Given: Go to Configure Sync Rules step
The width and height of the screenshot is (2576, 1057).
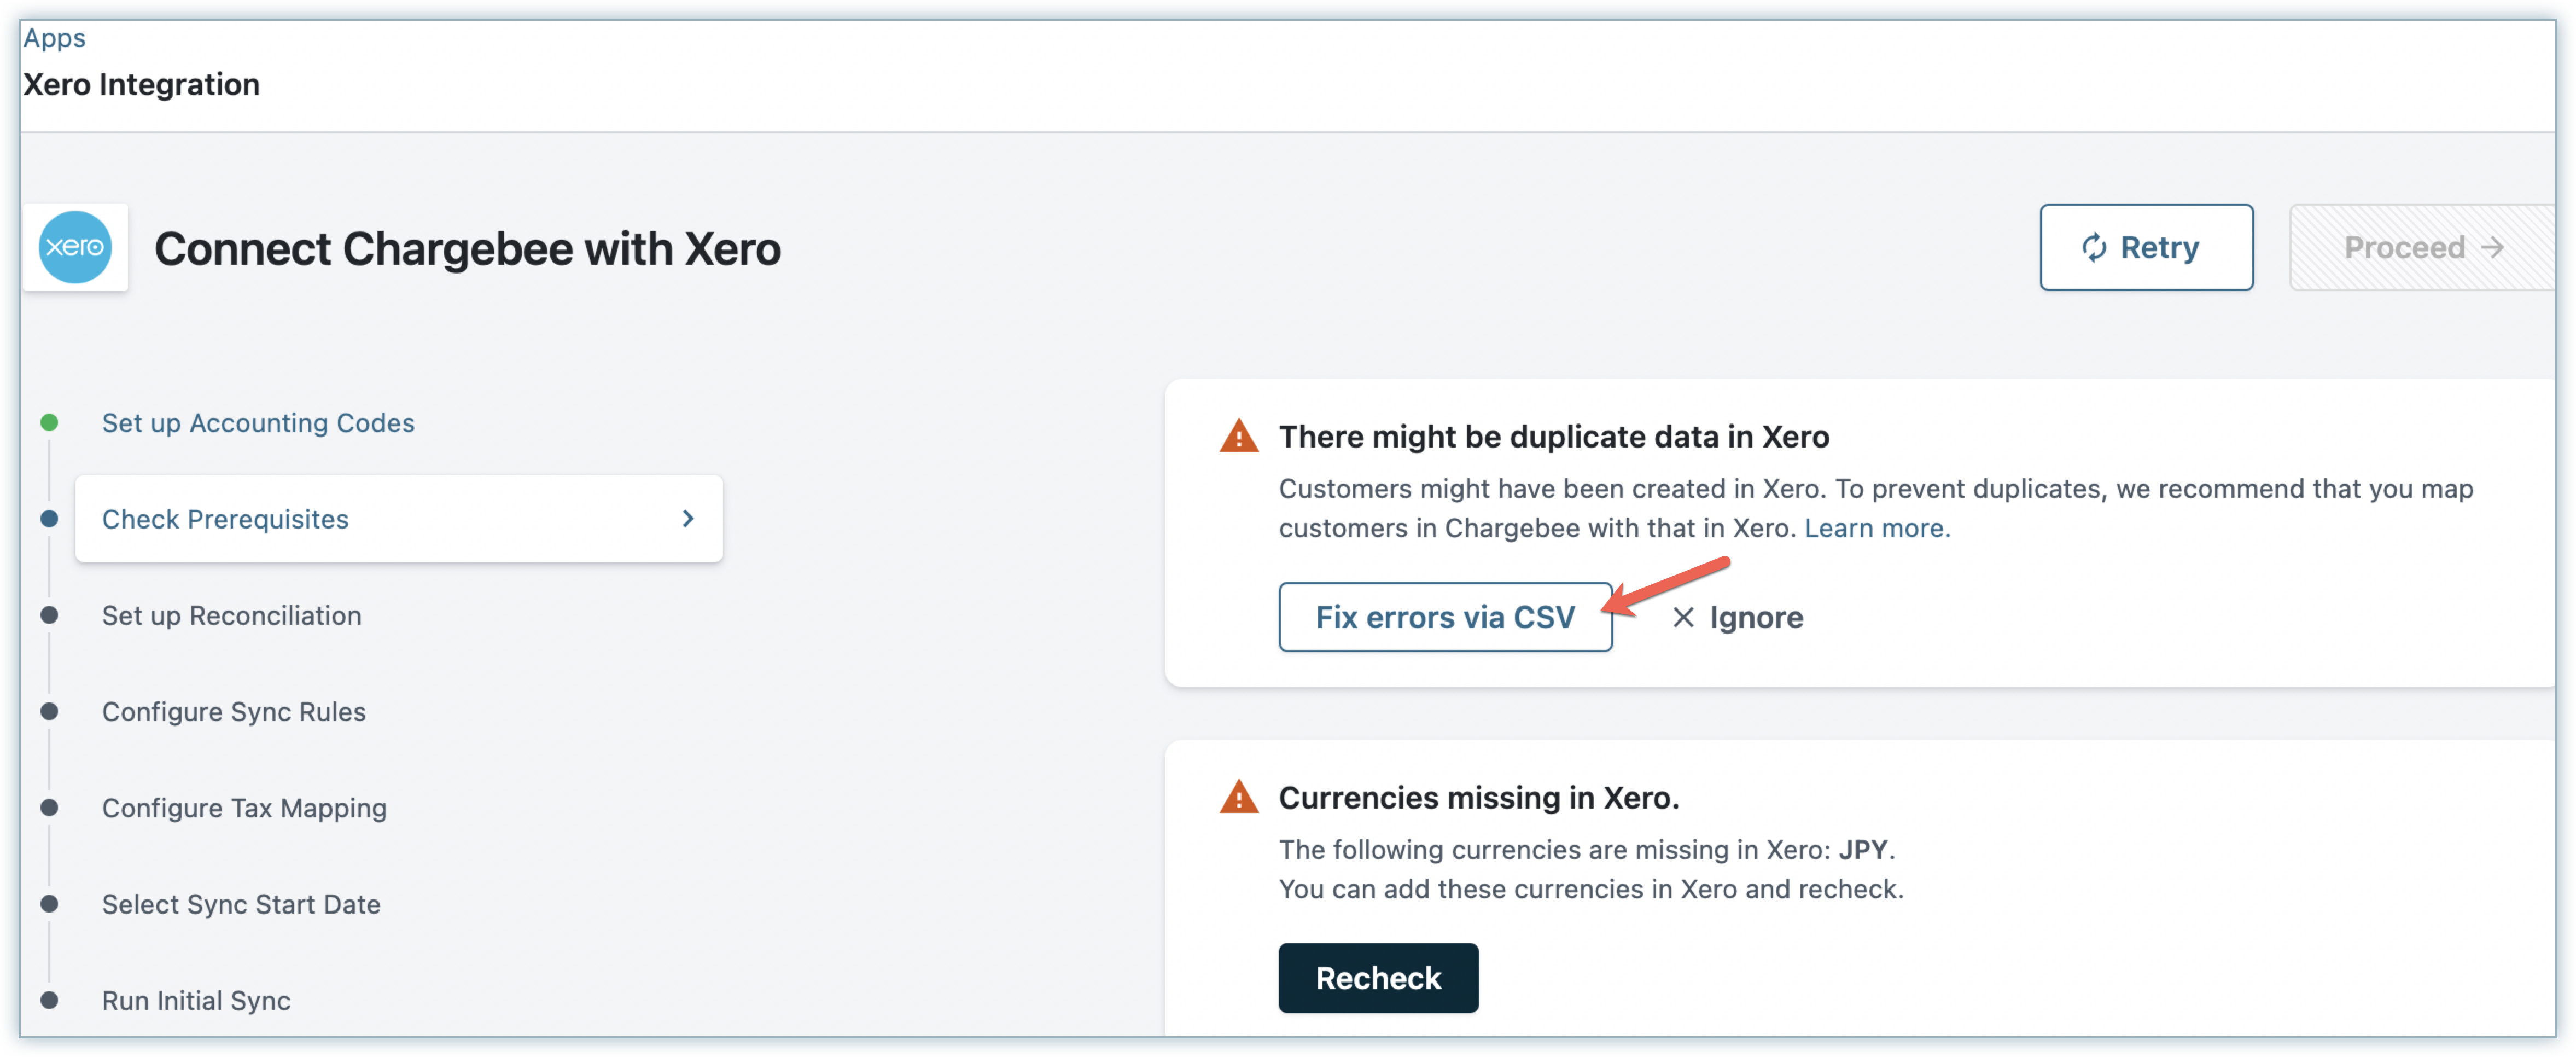Looking at the screenshot, I should [234, 712].
